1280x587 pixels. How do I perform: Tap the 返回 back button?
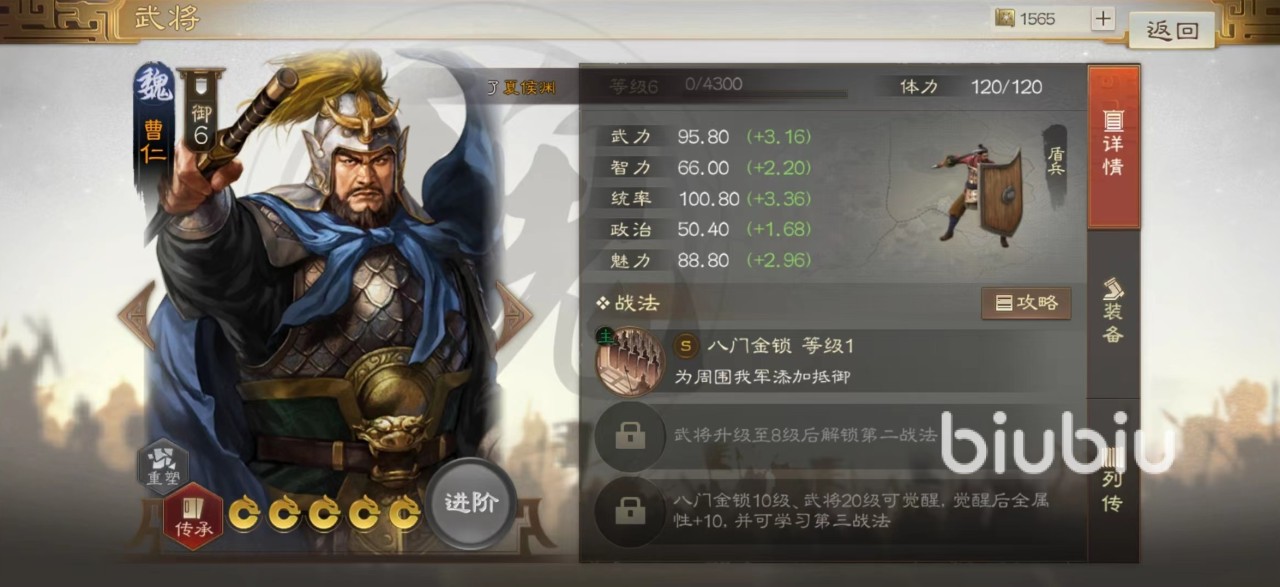[1172, 30]
